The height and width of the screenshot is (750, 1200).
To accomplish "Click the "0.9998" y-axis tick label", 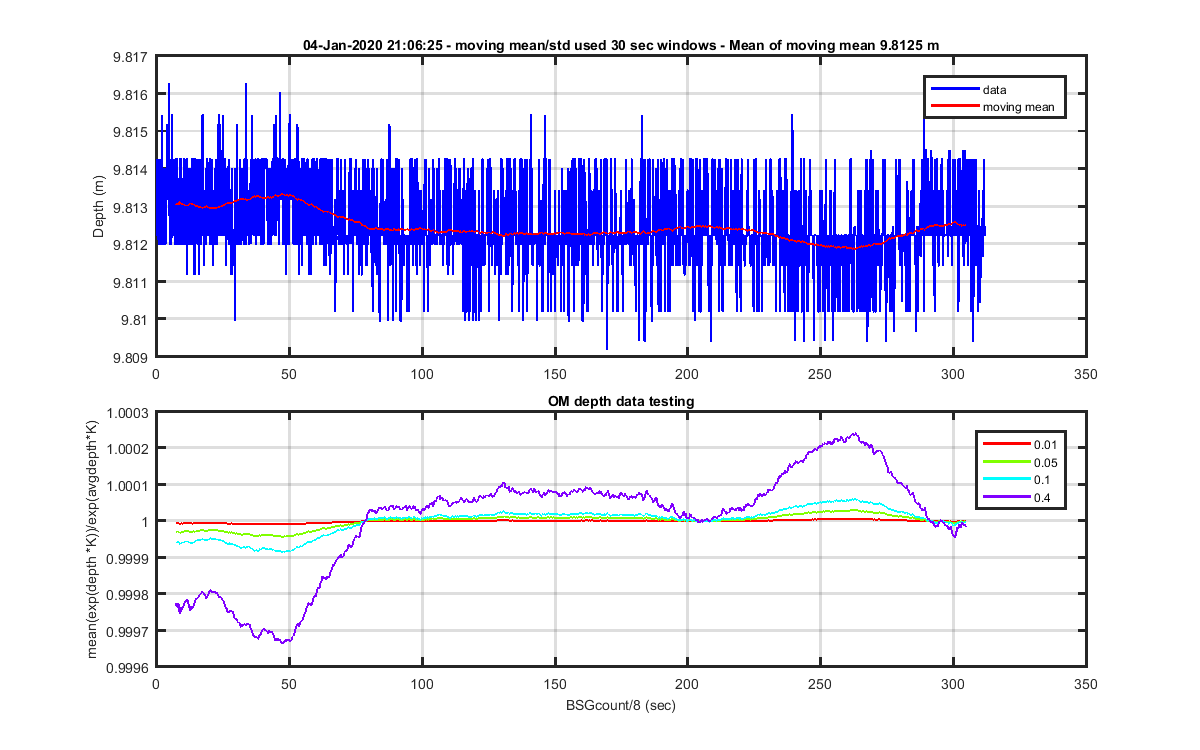I will tap(128, 595).
